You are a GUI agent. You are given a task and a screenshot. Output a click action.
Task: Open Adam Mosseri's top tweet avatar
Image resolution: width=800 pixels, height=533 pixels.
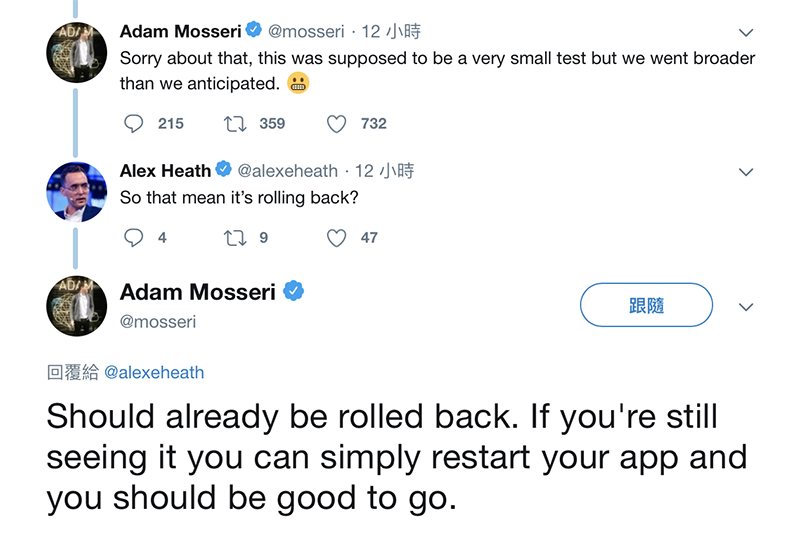77,52
